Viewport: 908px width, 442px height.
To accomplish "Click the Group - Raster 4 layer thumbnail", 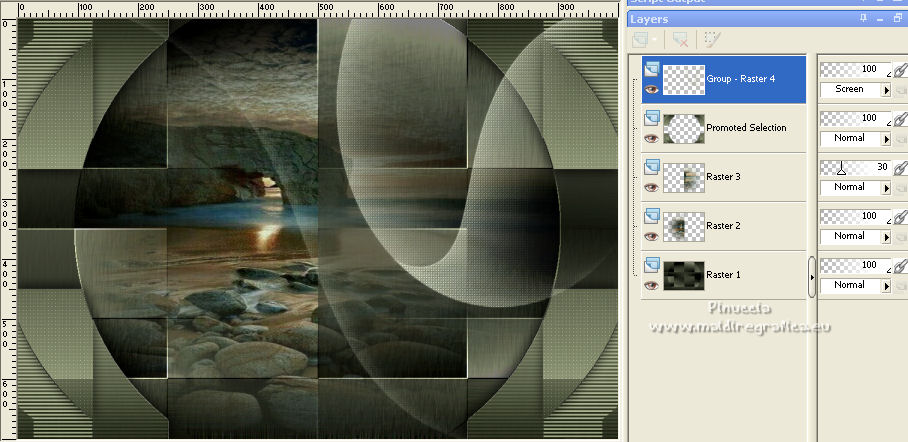I will pyautogui.click(x=684, y=79).
